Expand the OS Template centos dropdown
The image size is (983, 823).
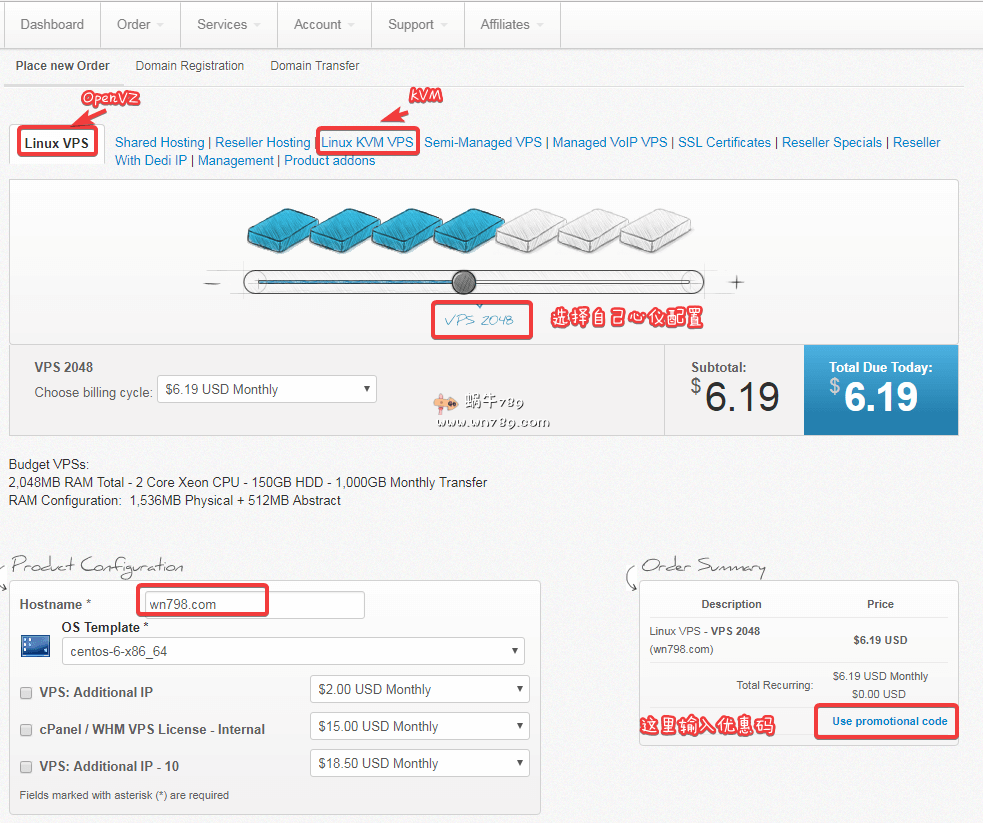pyautogui.click(x=293, y=651)
